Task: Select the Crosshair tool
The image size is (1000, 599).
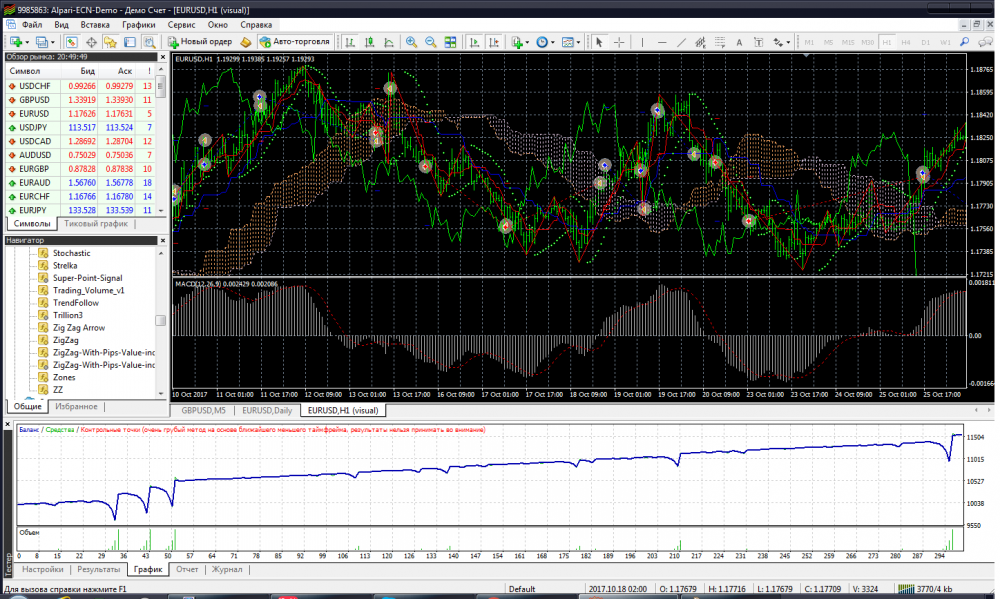Action: 619,42
